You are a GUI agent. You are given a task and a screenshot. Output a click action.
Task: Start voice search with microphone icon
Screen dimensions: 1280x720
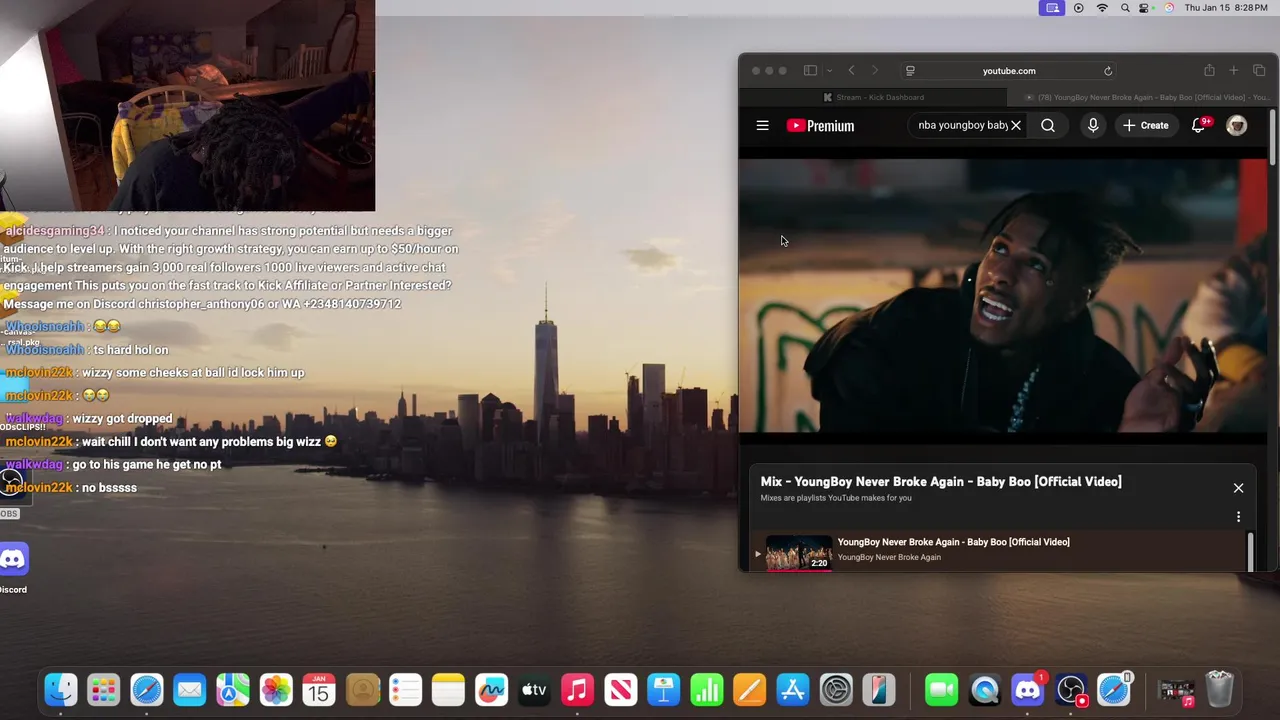point(1093,126)
